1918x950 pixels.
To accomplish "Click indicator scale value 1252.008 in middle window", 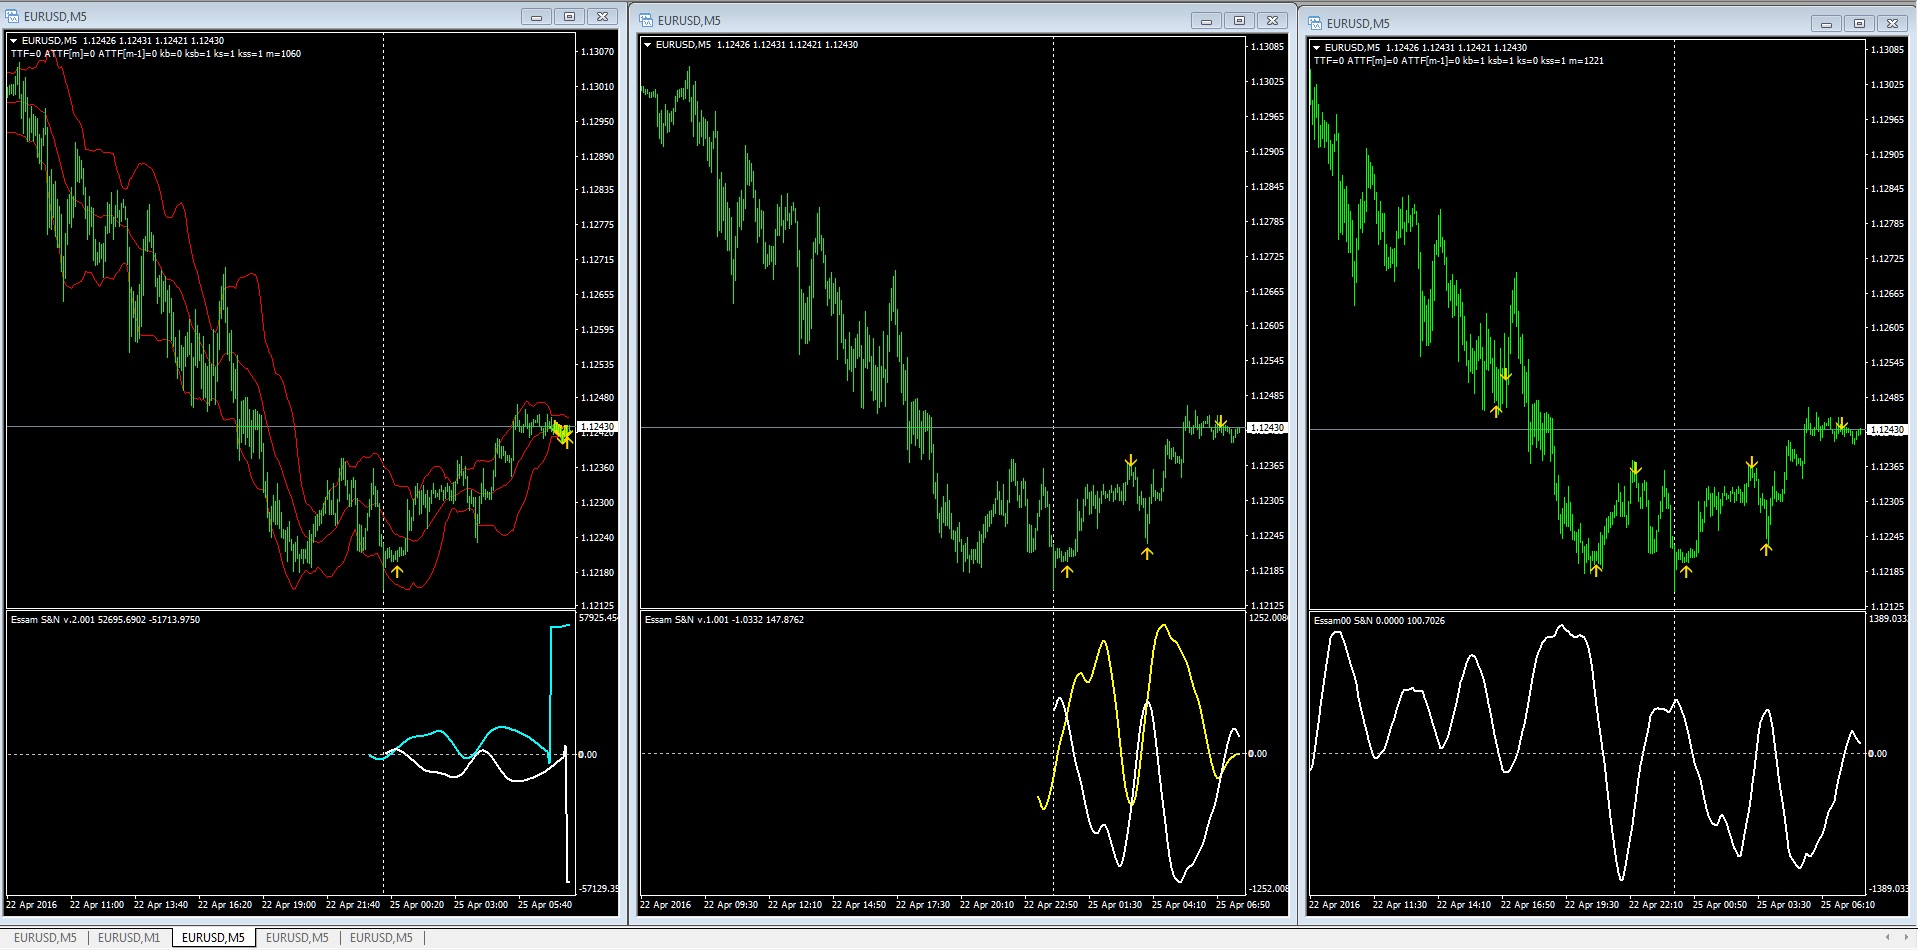I will click(1268, 618).
